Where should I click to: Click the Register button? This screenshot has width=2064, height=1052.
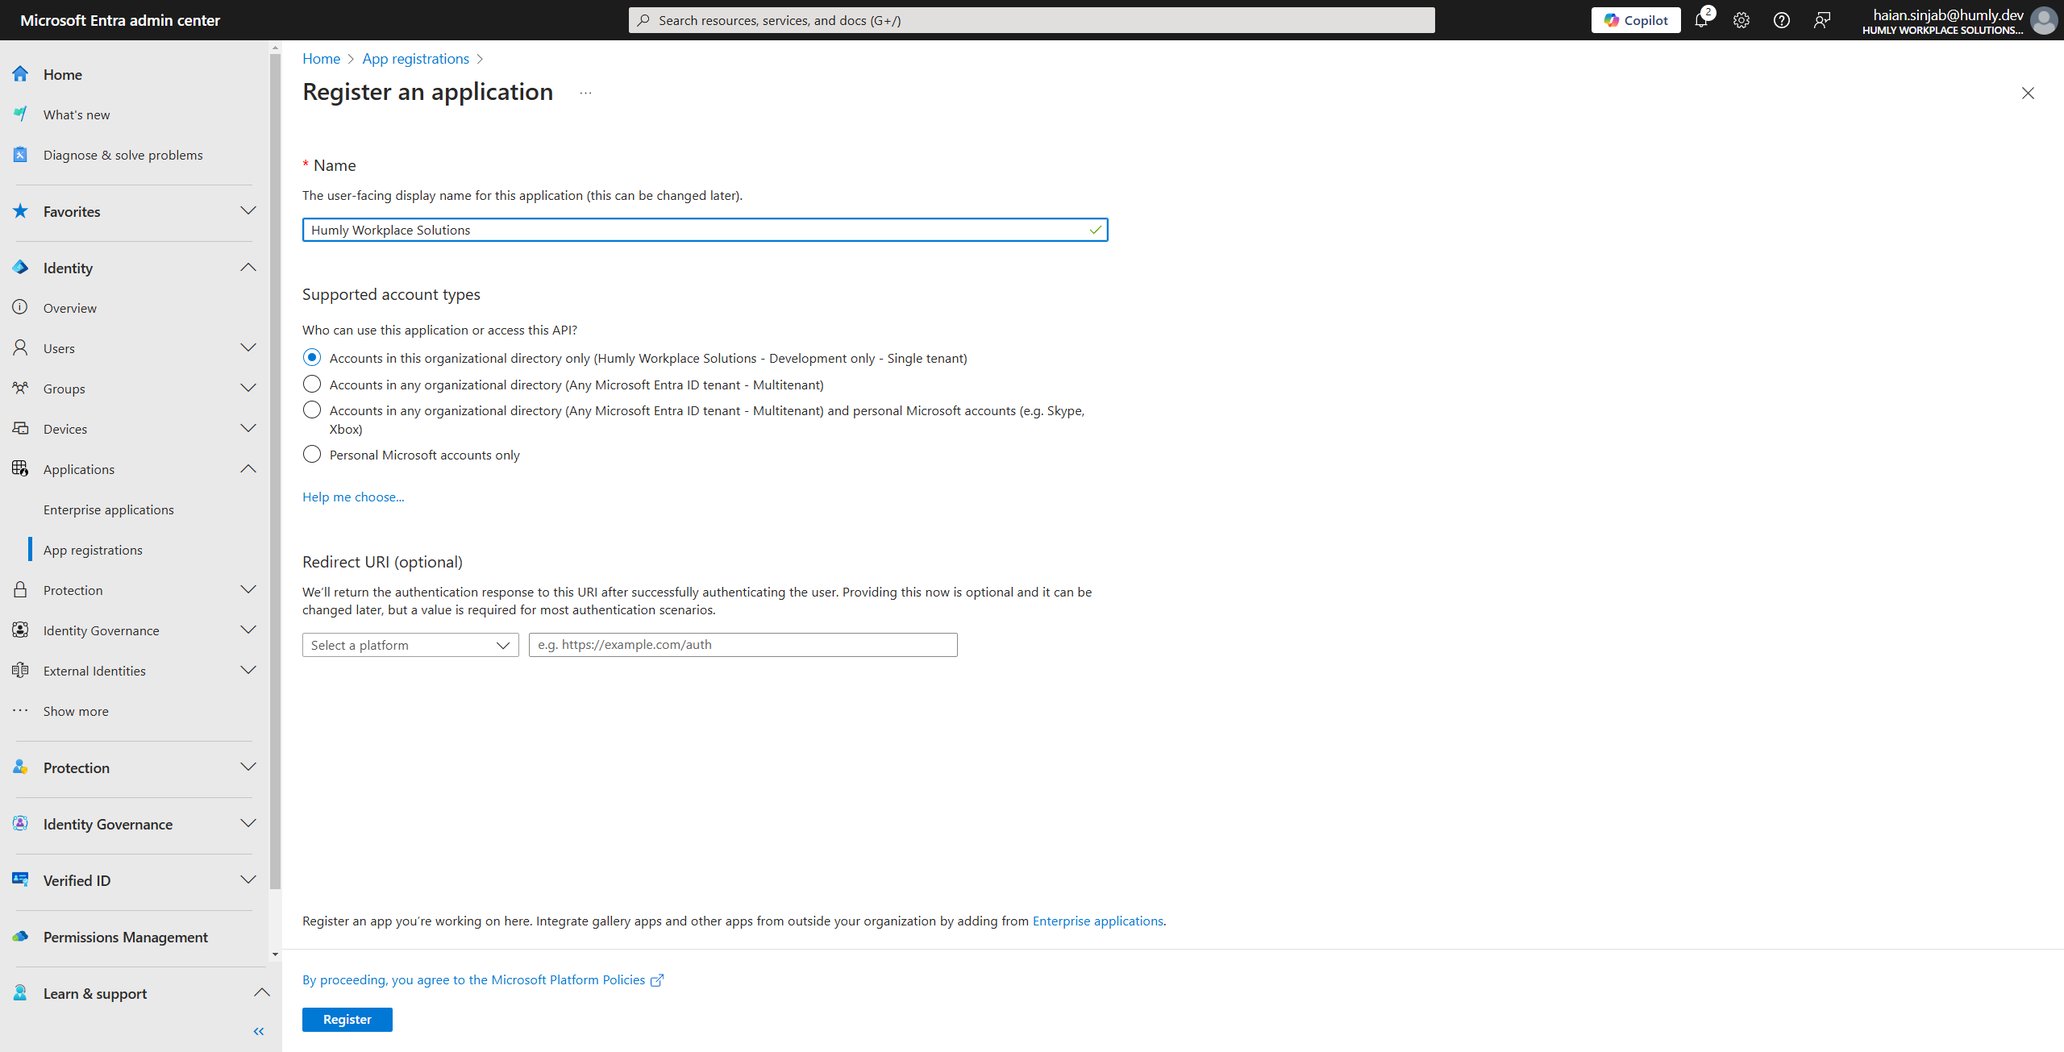(347, 1019)
